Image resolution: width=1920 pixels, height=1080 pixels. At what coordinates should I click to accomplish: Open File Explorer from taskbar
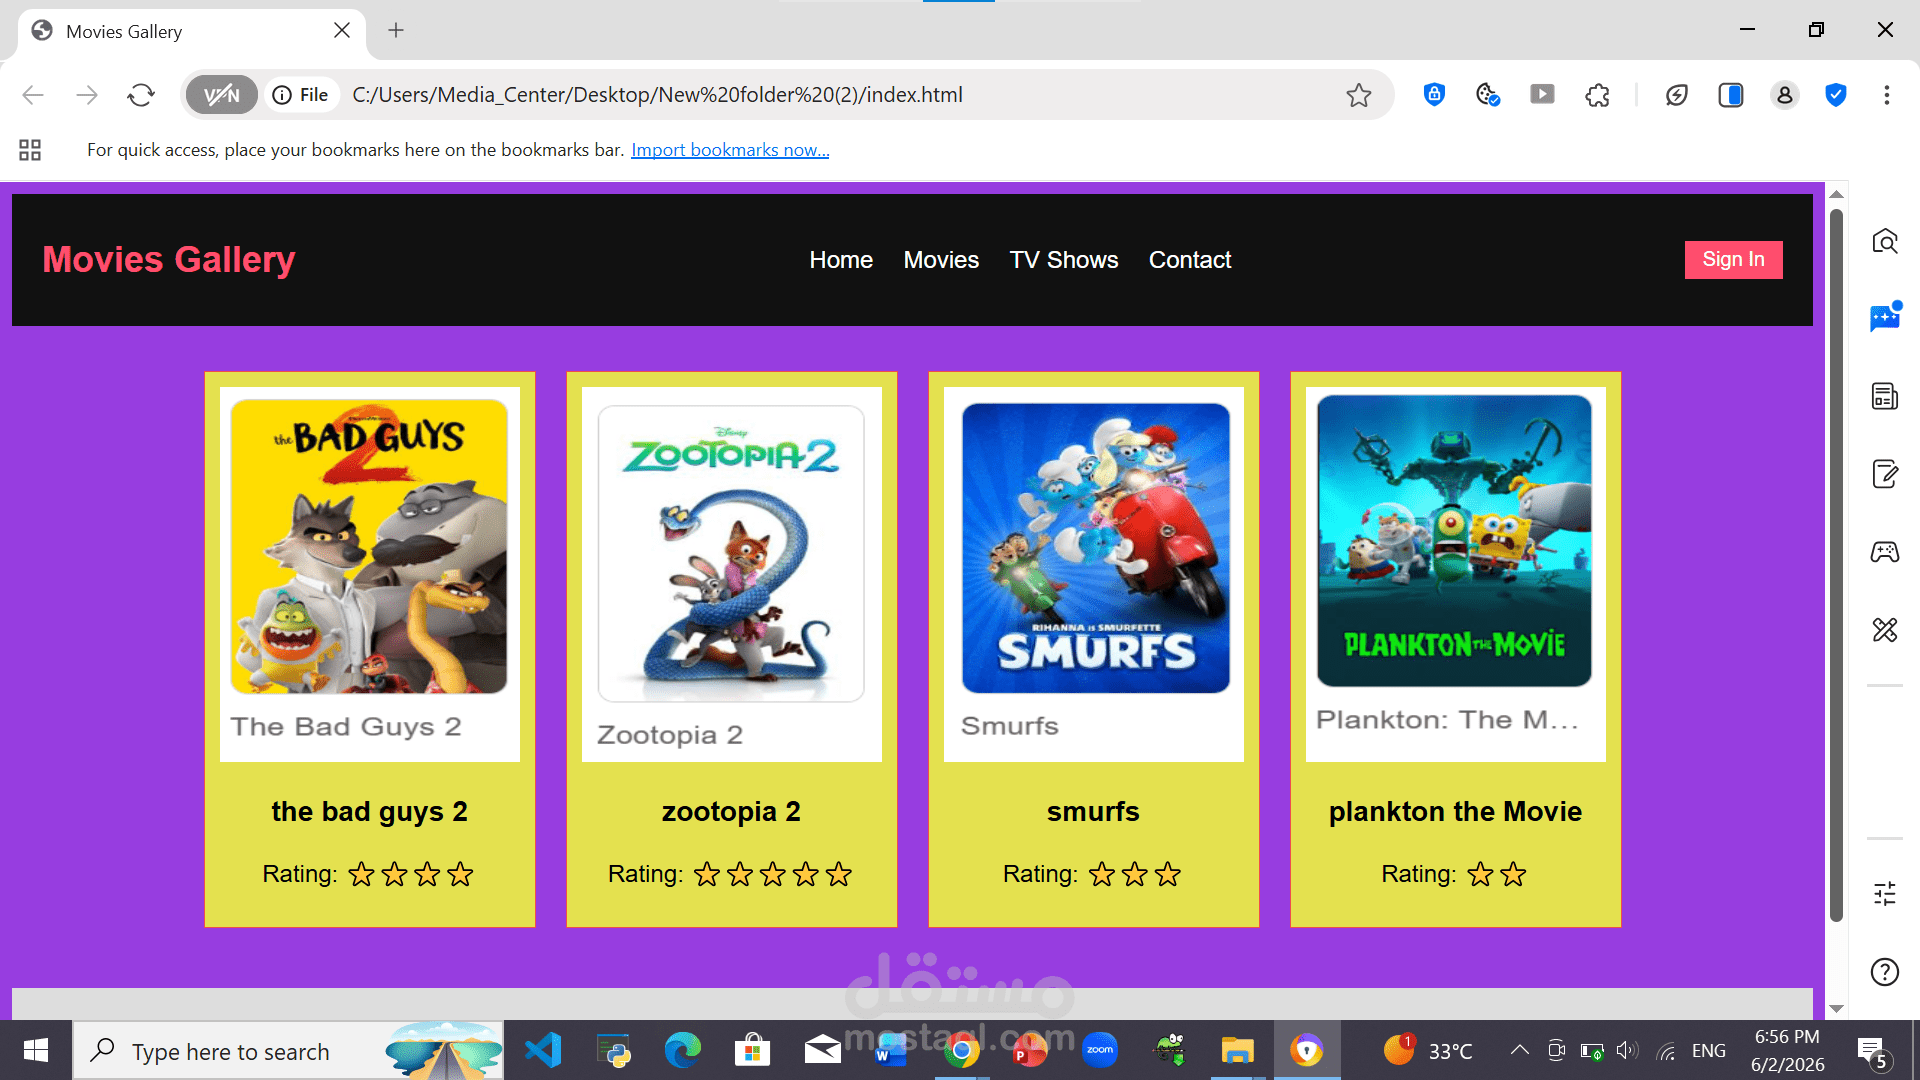click(1237, 1051)
